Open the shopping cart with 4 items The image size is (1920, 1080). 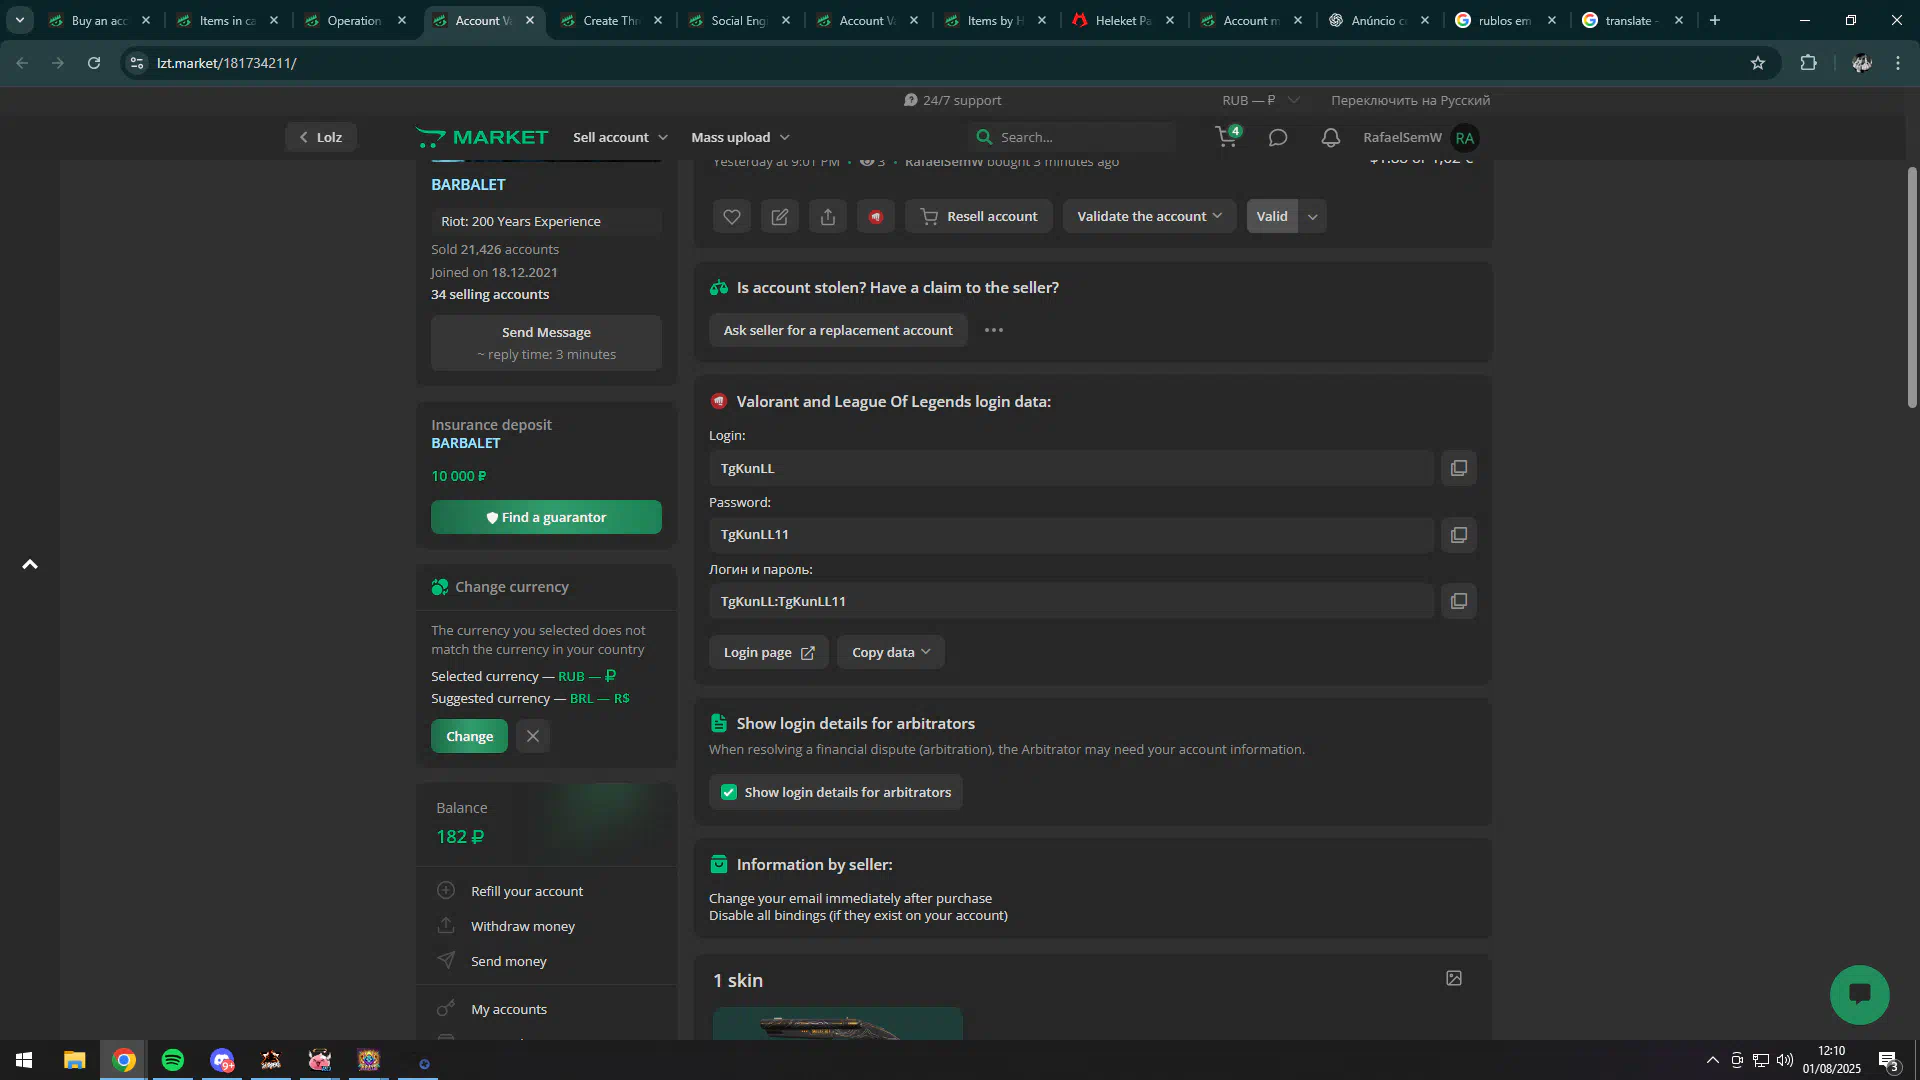tap(1227, 137)
